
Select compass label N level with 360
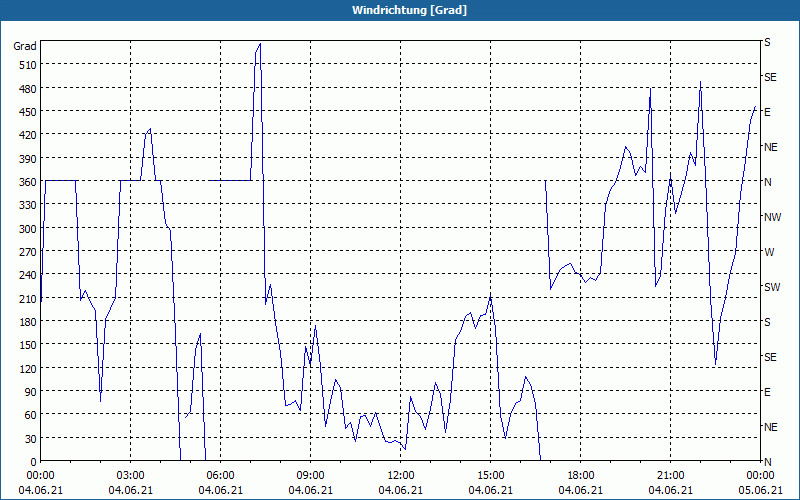pos(767,182)
